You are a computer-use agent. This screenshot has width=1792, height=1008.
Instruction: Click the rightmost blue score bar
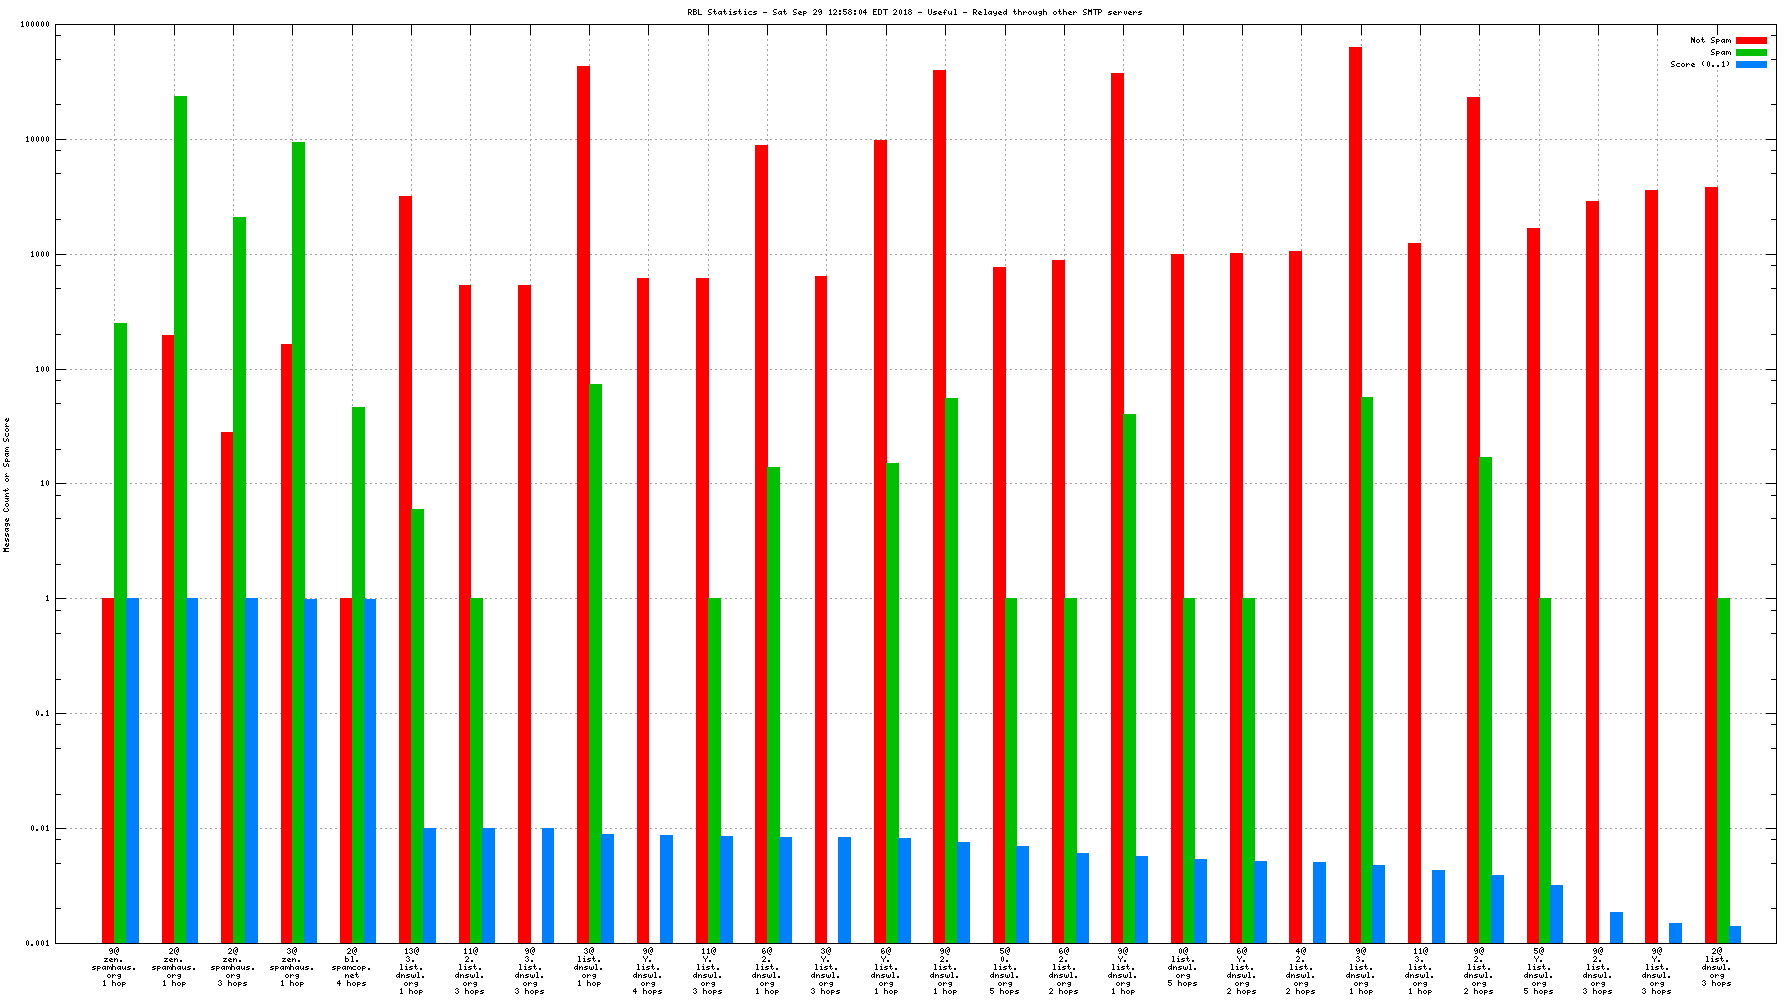(x=1735, y=935)
